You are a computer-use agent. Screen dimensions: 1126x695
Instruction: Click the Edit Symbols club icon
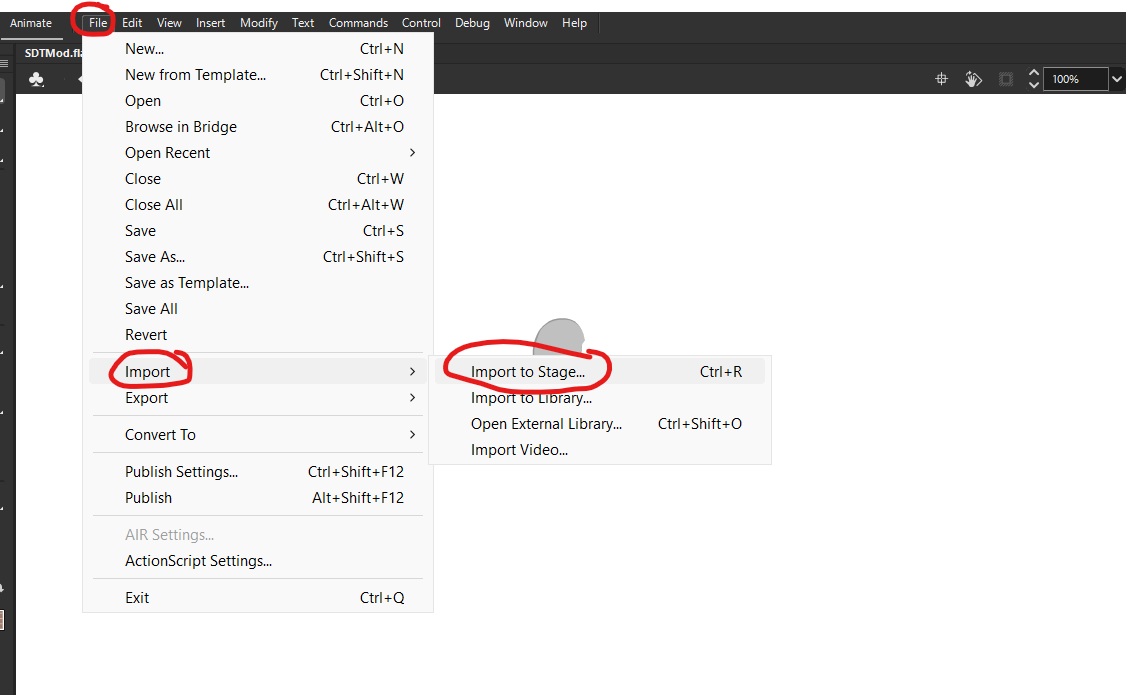click(x=37, y=79)
